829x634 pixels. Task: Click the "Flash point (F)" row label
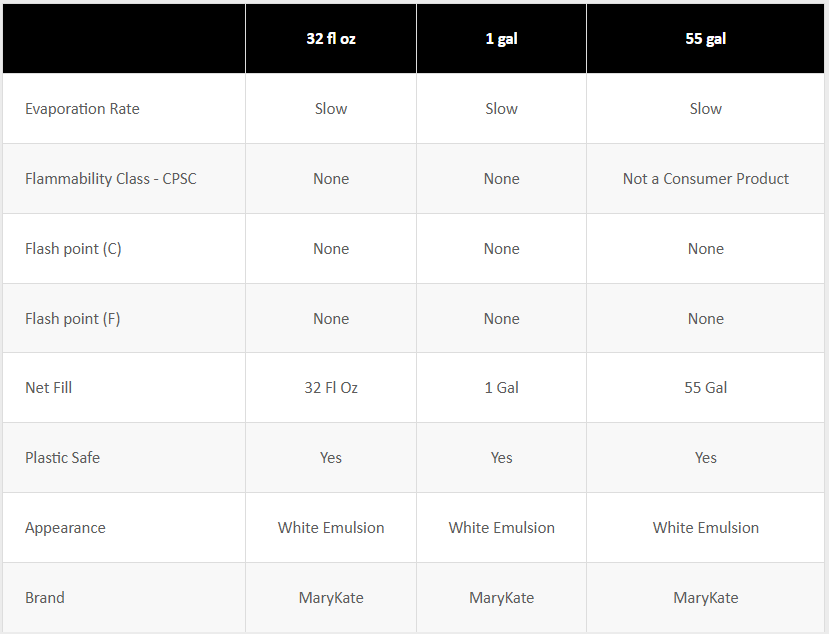point(73,319)
